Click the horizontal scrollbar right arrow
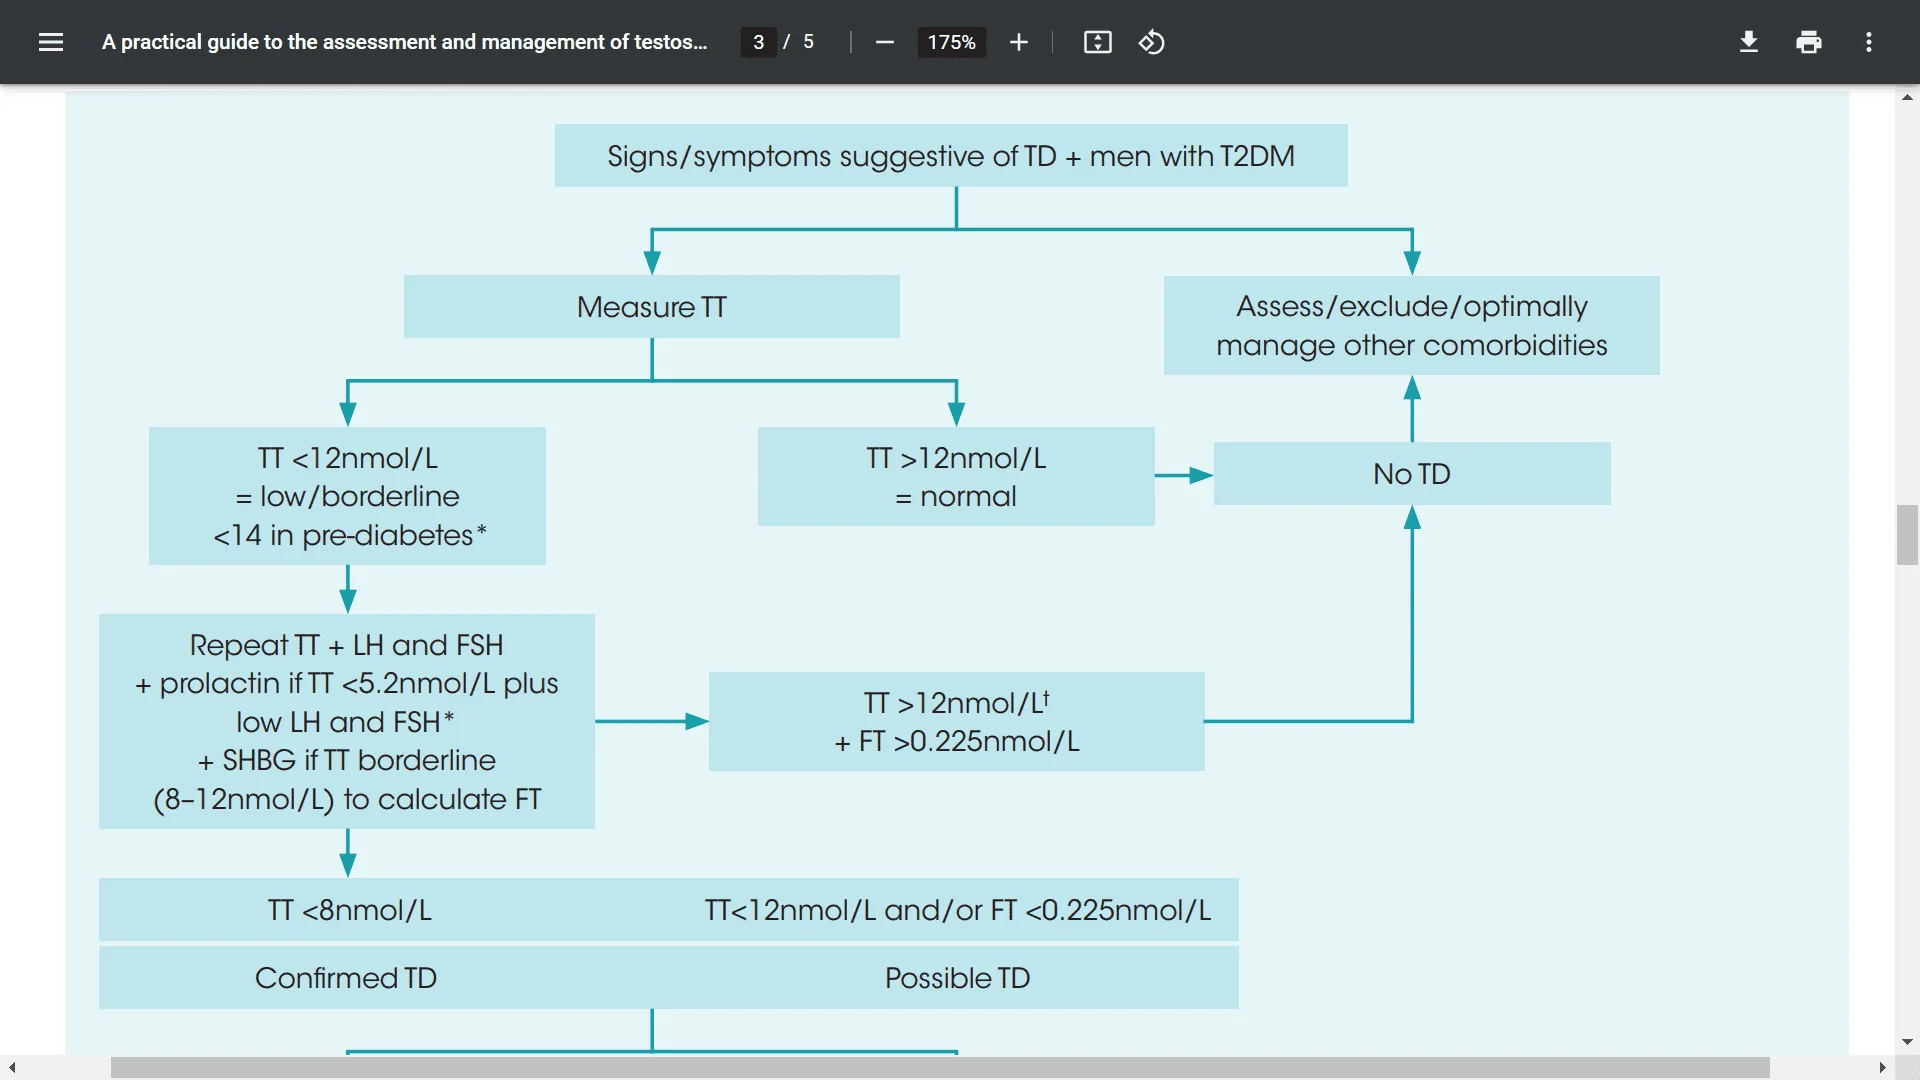 [x=1883, y=1068]
